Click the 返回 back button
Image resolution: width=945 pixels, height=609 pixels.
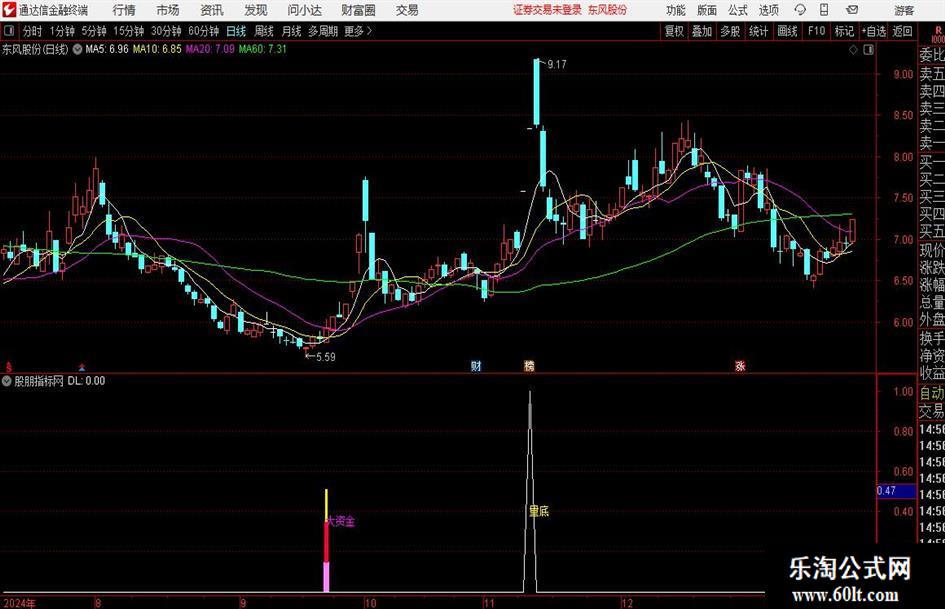(902, 31)
